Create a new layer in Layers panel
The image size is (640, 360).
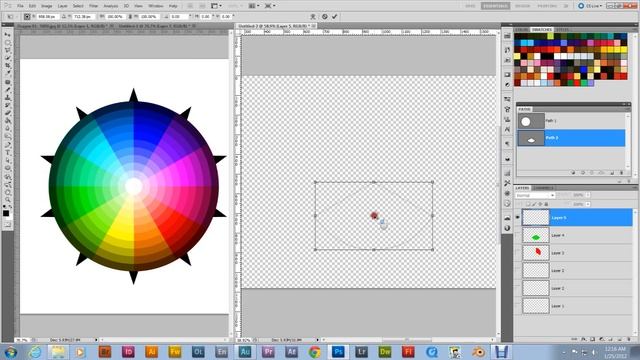click(x=620, y=339)
